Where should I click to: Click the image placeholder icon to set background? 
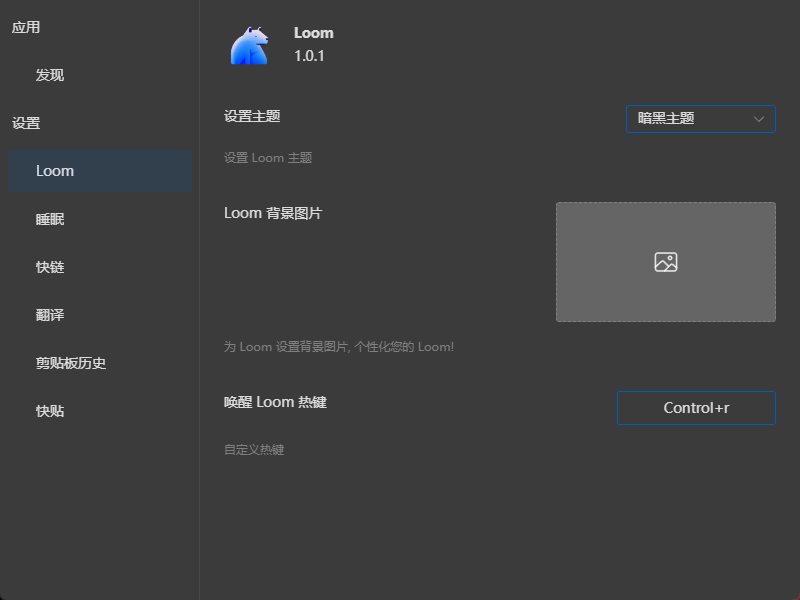point(665,261)
